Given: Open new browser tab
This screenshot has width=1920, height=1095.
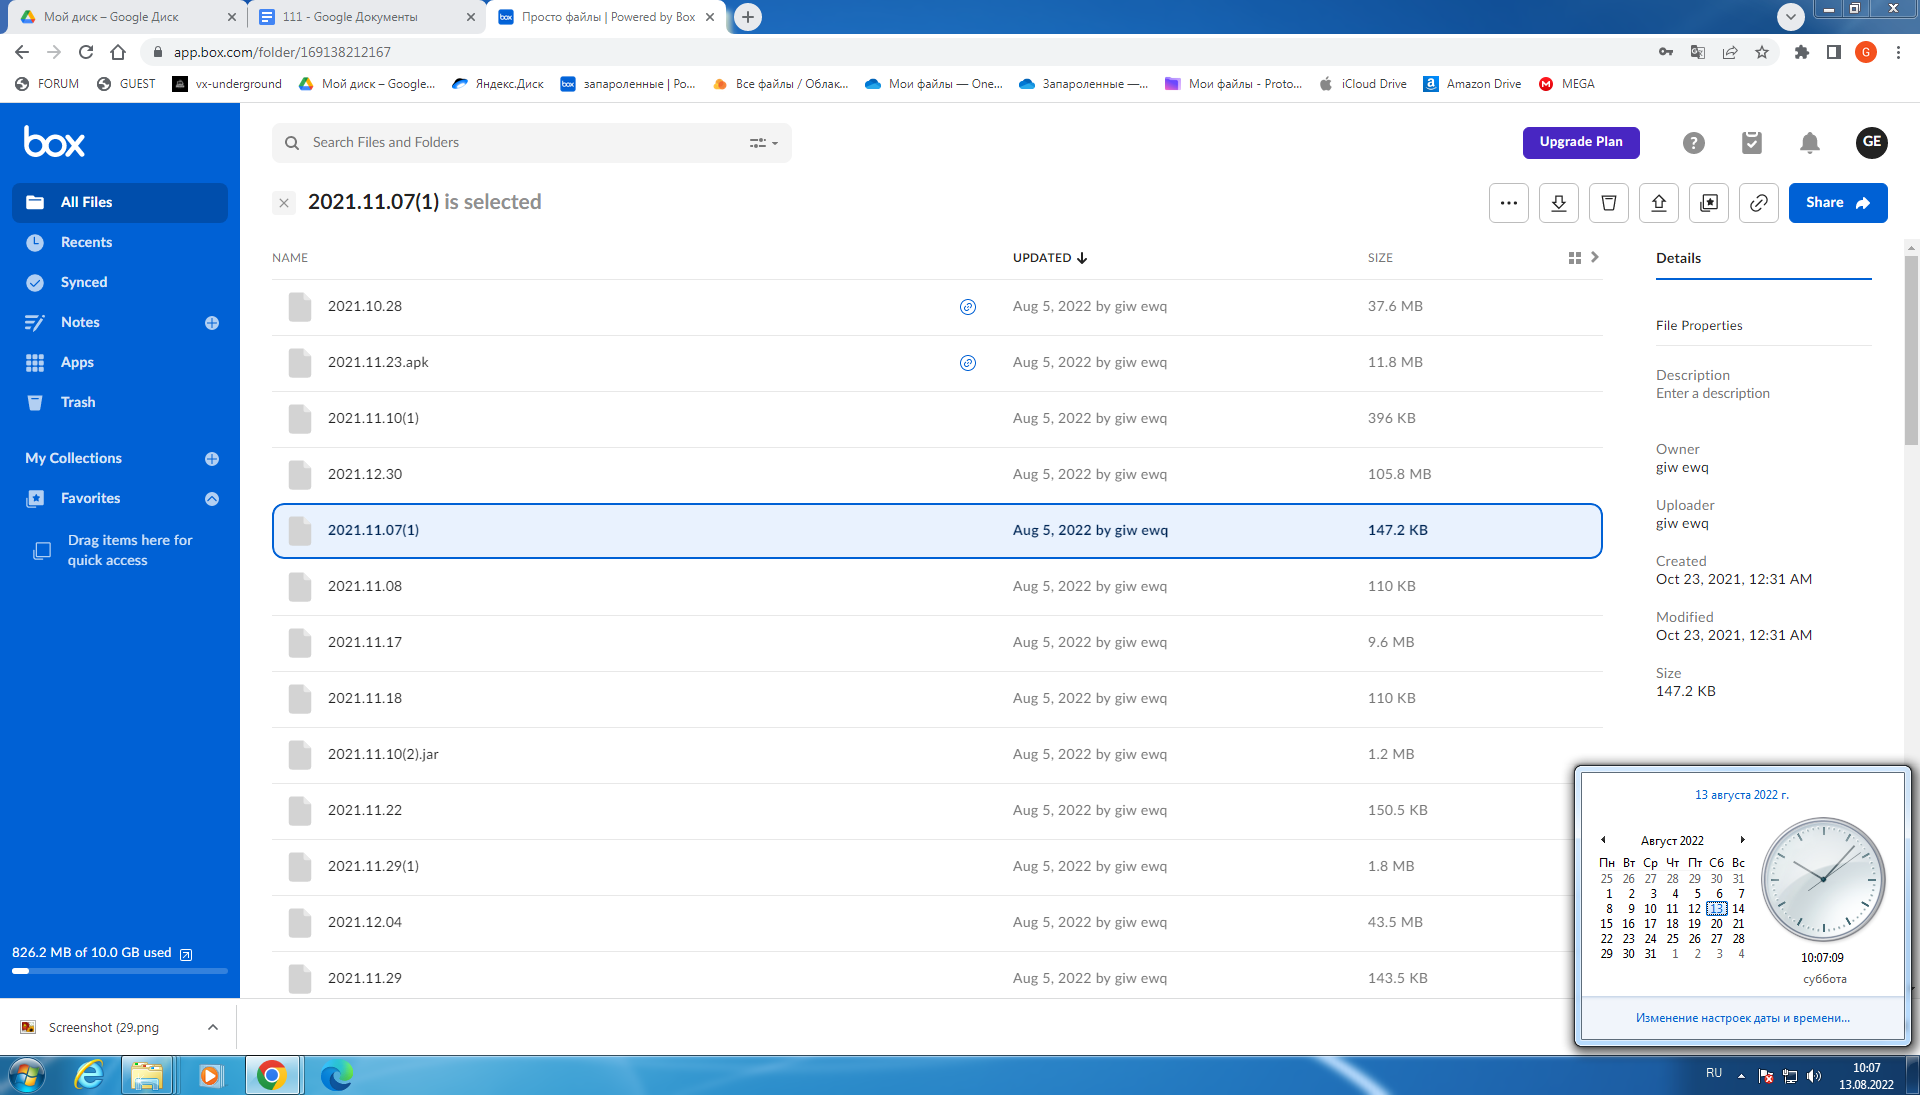Looking at the screenshot, I should (747, 17).
